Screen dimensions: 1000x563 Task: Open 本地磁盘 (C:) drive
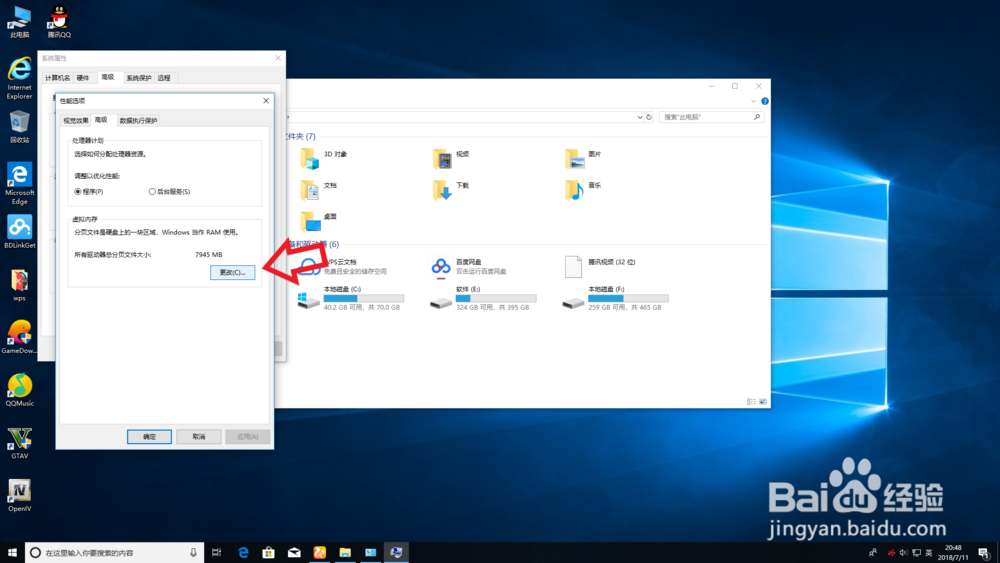pyautogui.click(x=351, y=298)
